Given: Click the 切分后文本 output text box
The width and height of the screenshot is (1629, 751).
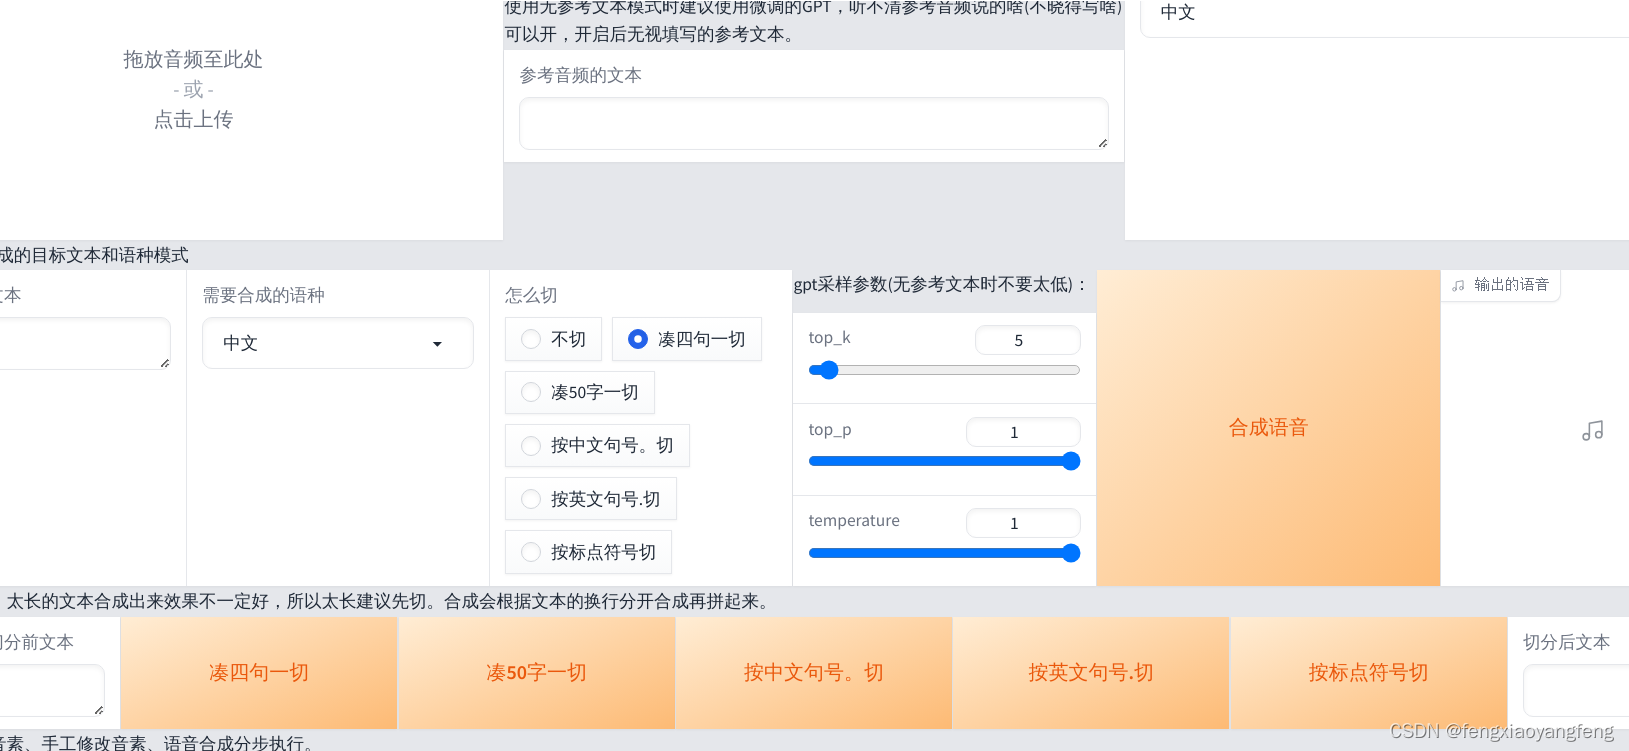Looking at the screenshot, I should tap(1576, 691).
